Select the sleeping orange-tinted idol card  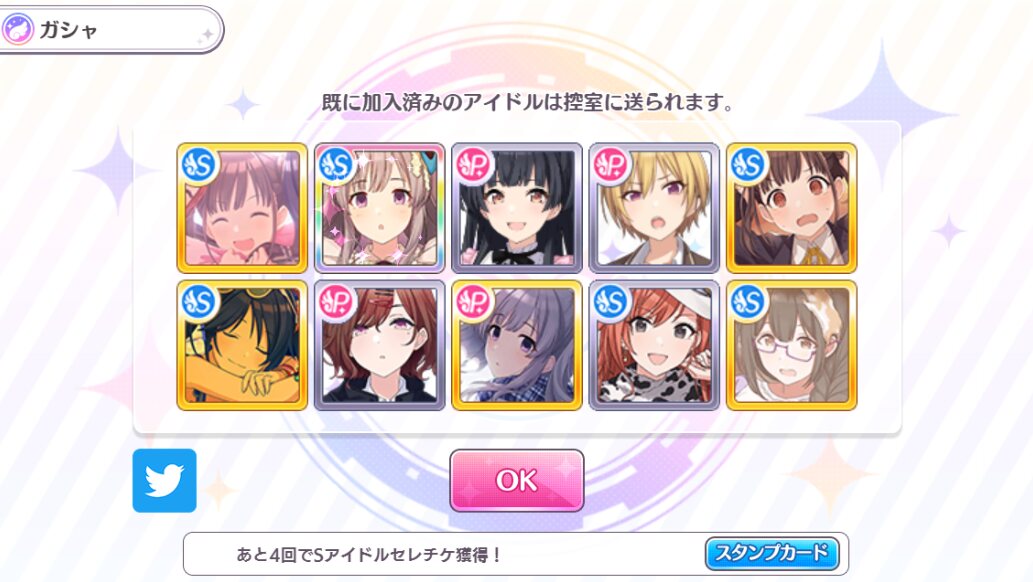(242, 345)
